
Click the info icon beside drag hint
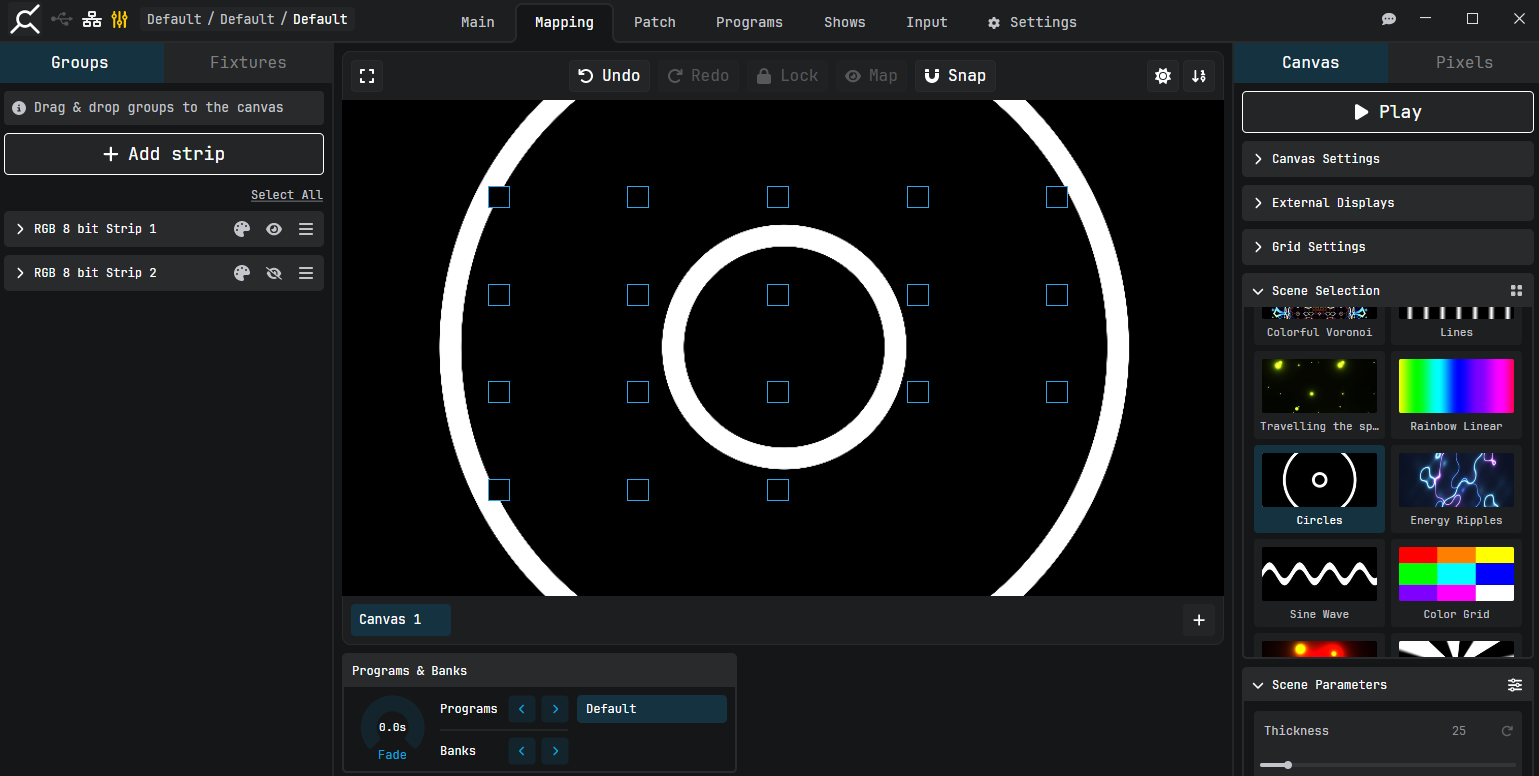(x=19, y=108)
